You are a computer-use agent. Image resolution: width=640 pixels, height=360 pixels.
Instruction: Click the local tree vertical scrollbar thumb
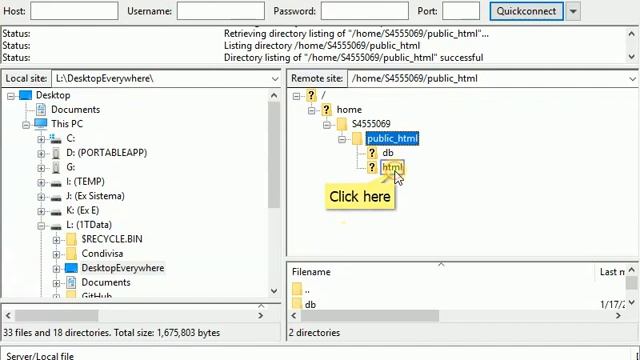click(x=274, y=155)
